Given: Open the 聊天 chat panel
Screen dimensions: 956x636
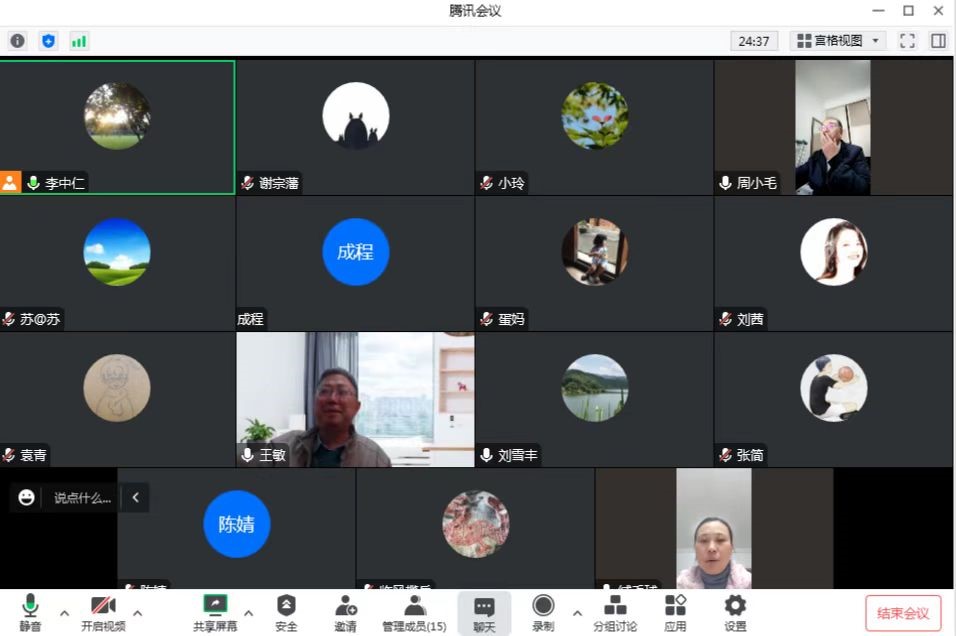Looking at the screenshot, I should (484, 612).
